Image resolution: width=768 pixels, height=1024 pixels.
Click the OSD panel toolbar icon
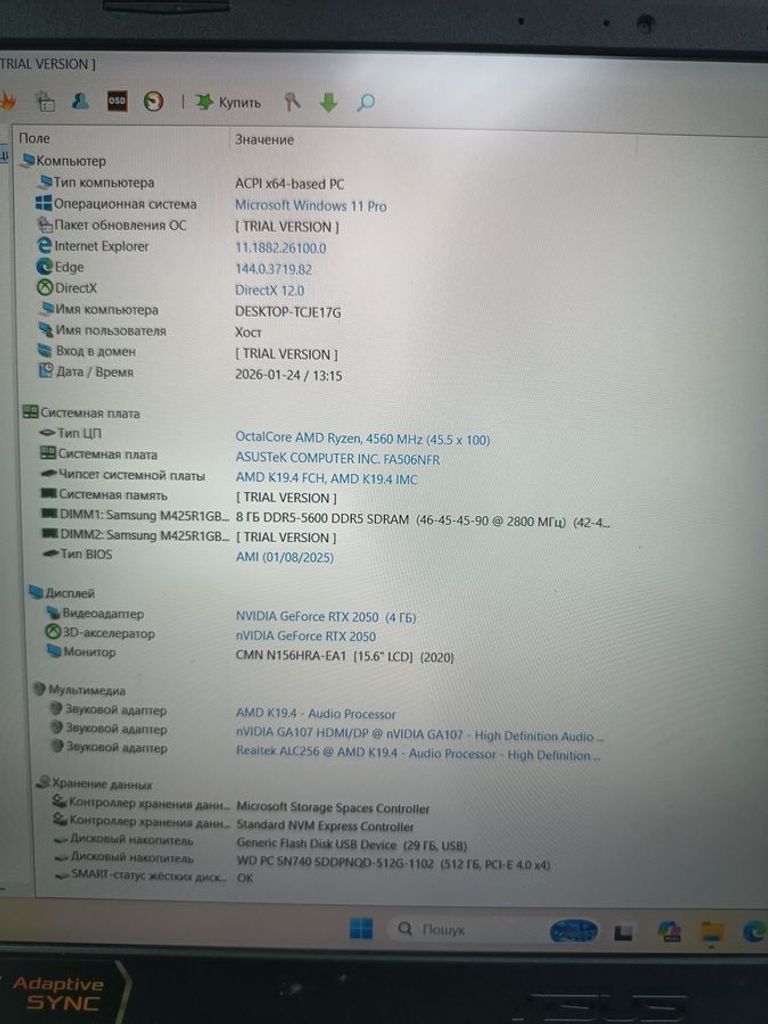pyautogui.click(x=117, y=101)
